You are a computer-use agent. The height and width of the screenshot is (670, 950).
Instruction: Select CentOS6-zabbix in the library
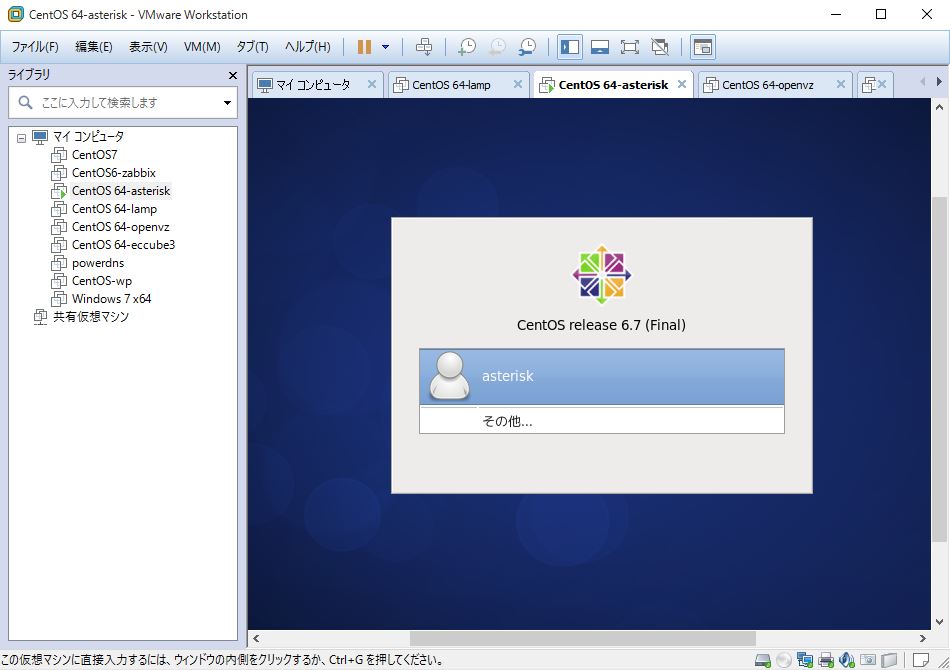(x=113, y=173)
